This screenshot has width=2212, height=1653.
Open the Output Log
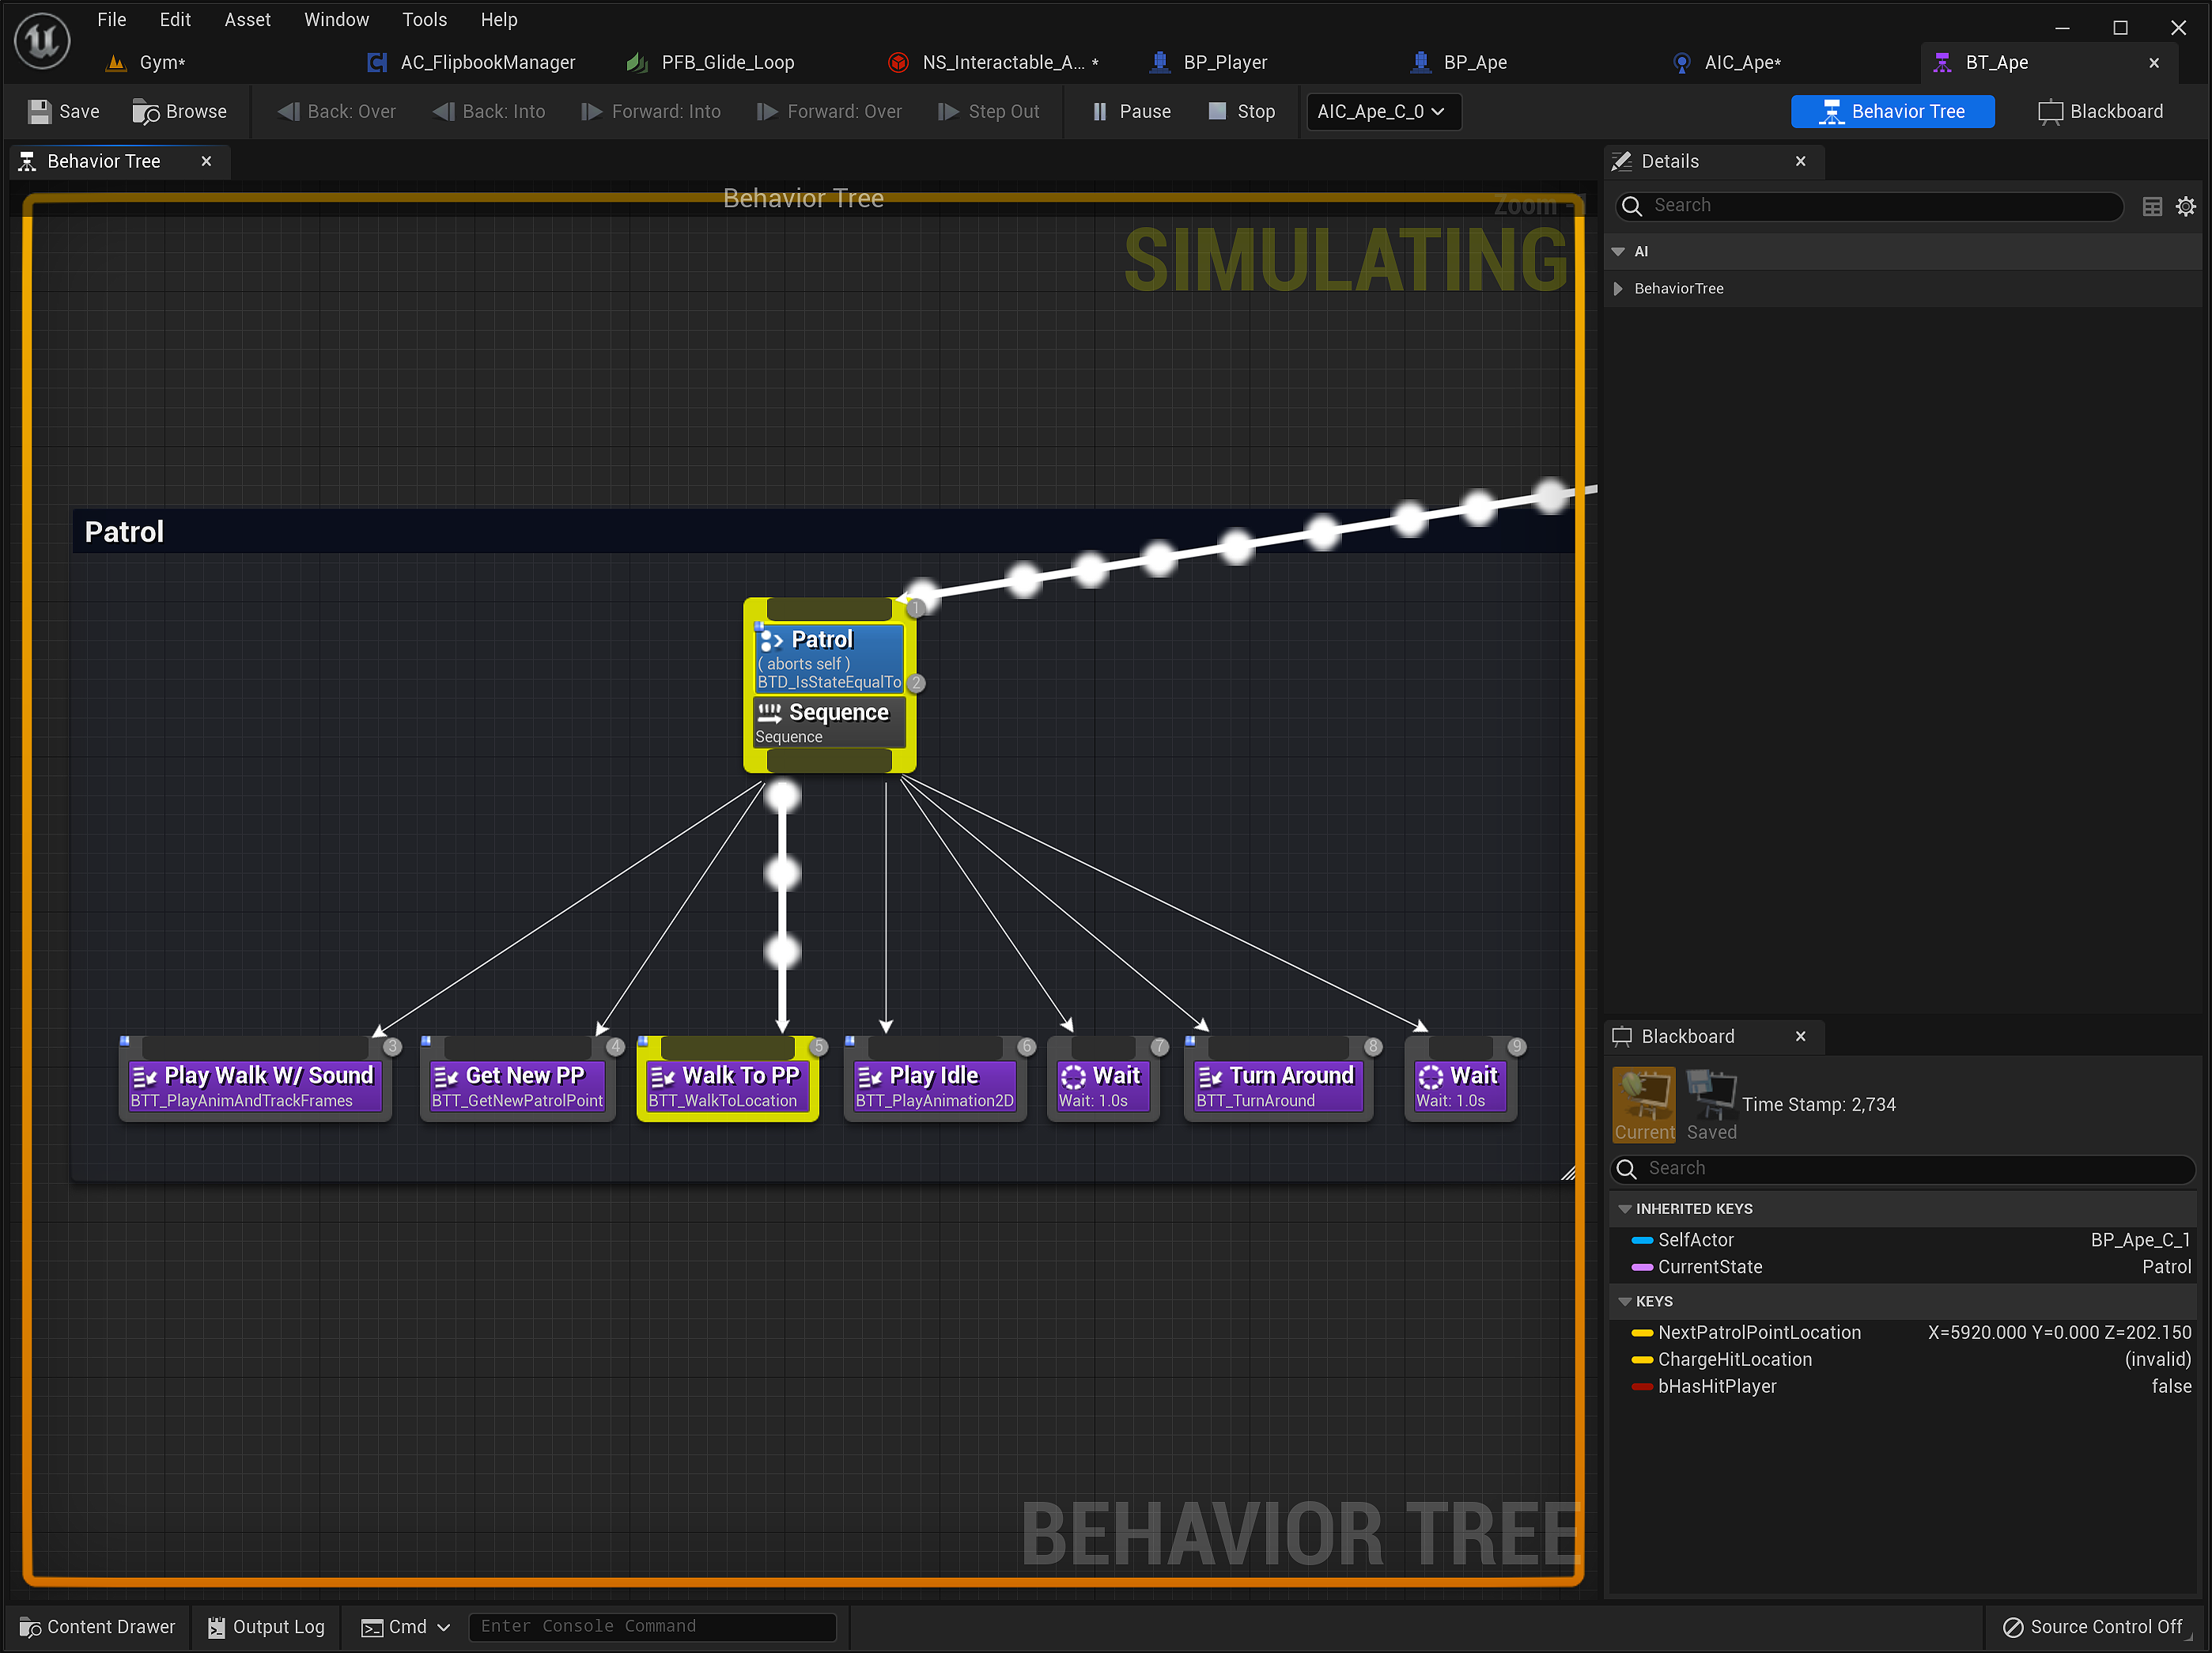click(265, 1626)
